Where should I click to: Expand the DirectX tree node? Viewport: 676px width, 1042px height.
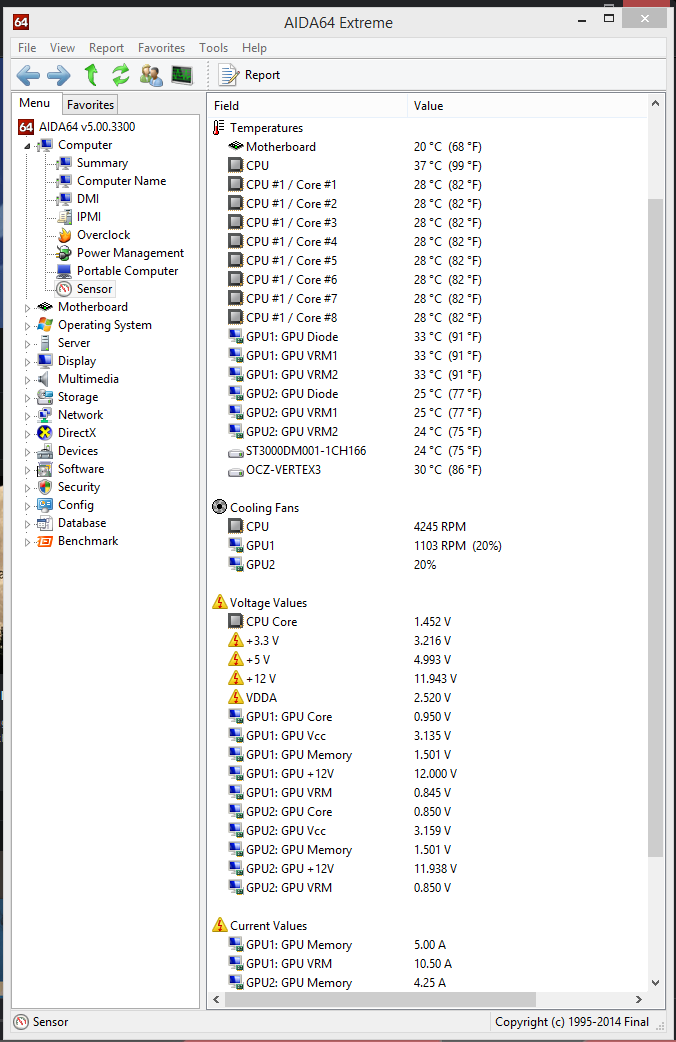pos(27,433)
